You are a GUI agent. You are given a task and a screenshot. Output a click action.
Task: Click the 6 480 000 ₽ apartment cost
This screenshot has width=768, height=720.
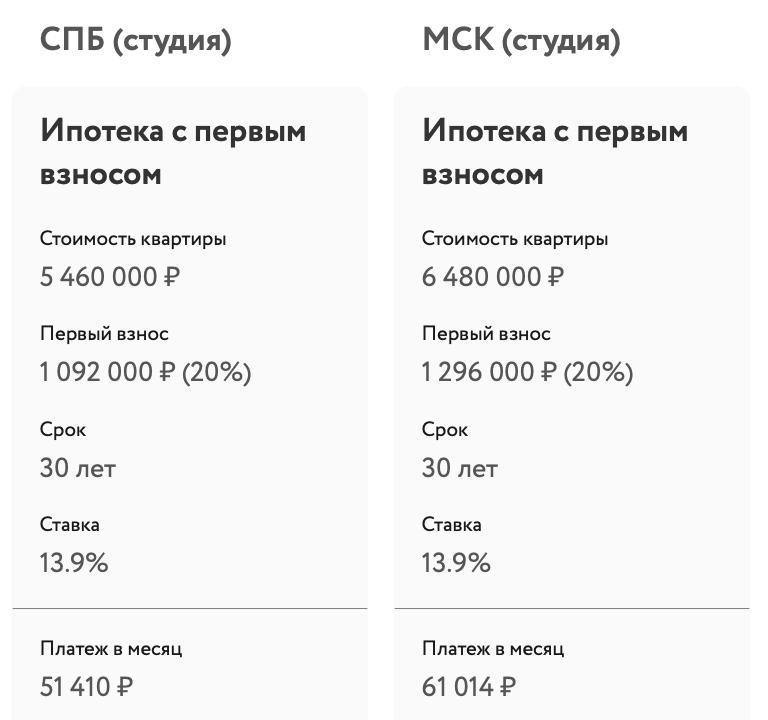(493, 277)
